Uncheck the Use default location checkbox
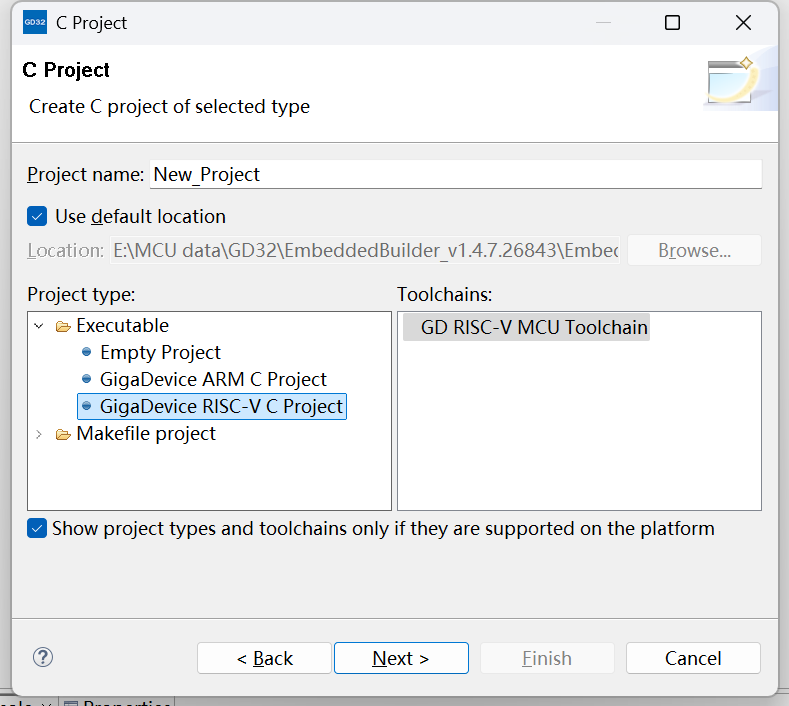This screenshot has width=789, height=706. coord(37,216)
